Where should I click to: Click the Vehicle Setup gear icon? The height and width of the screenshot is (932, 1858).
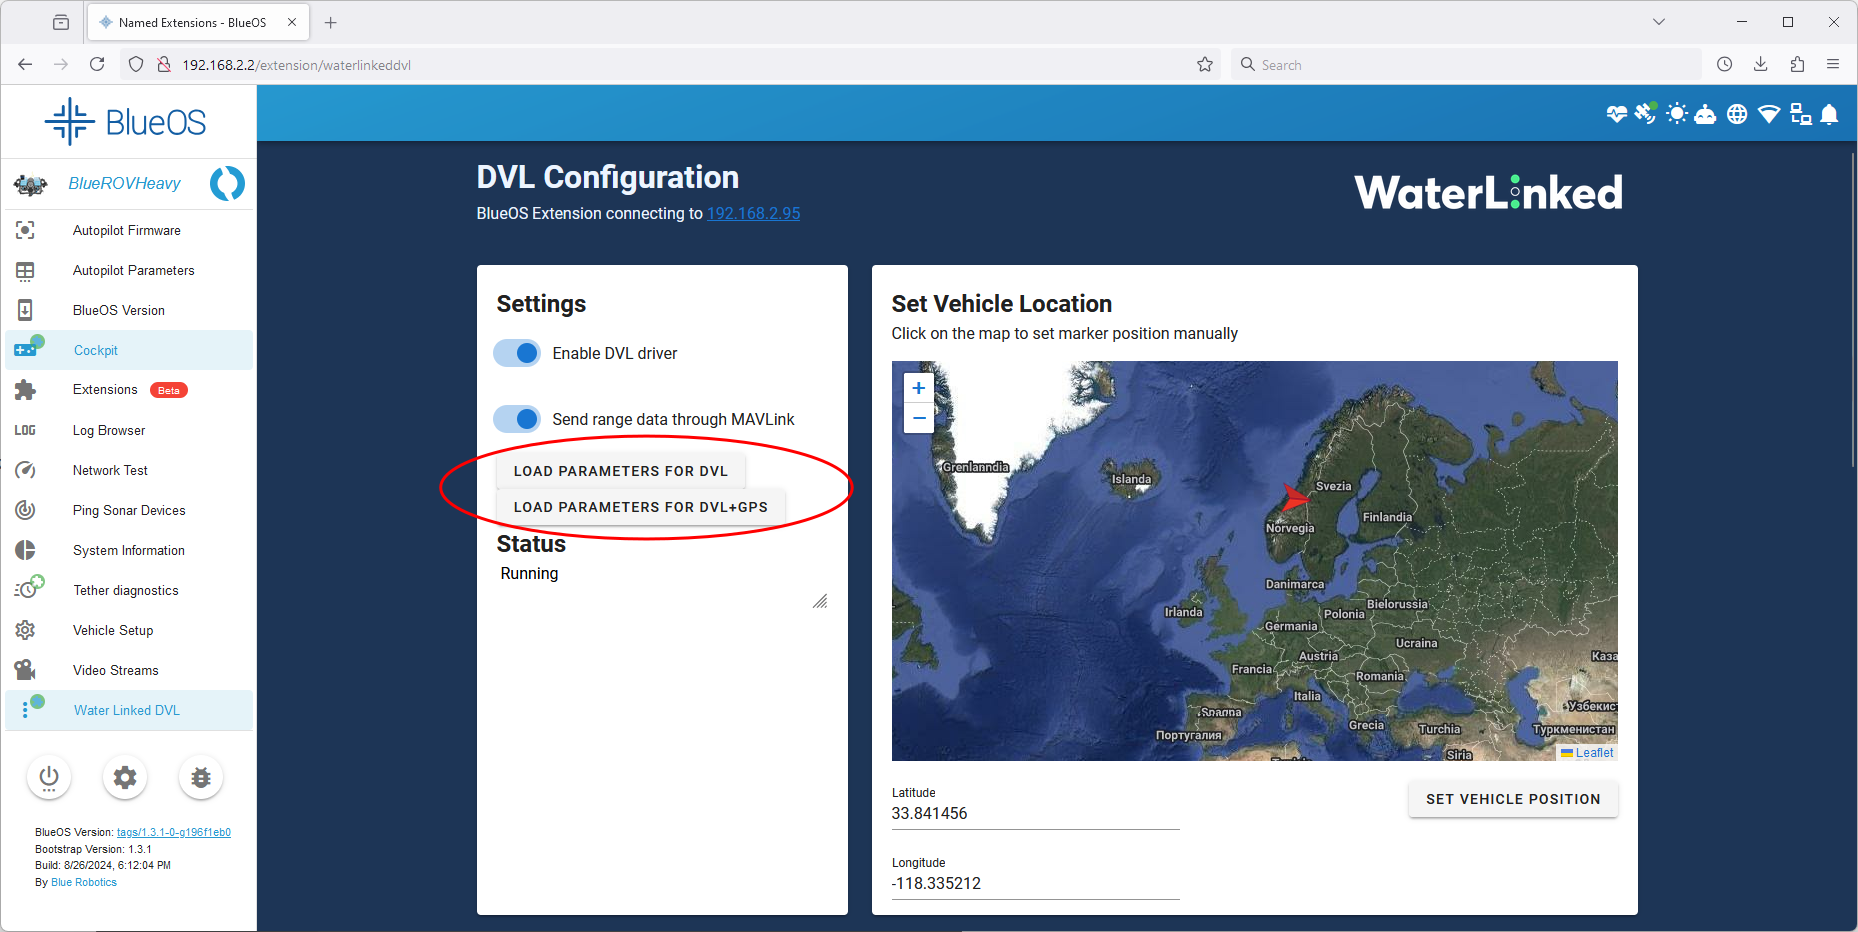(x=25, y=630)
